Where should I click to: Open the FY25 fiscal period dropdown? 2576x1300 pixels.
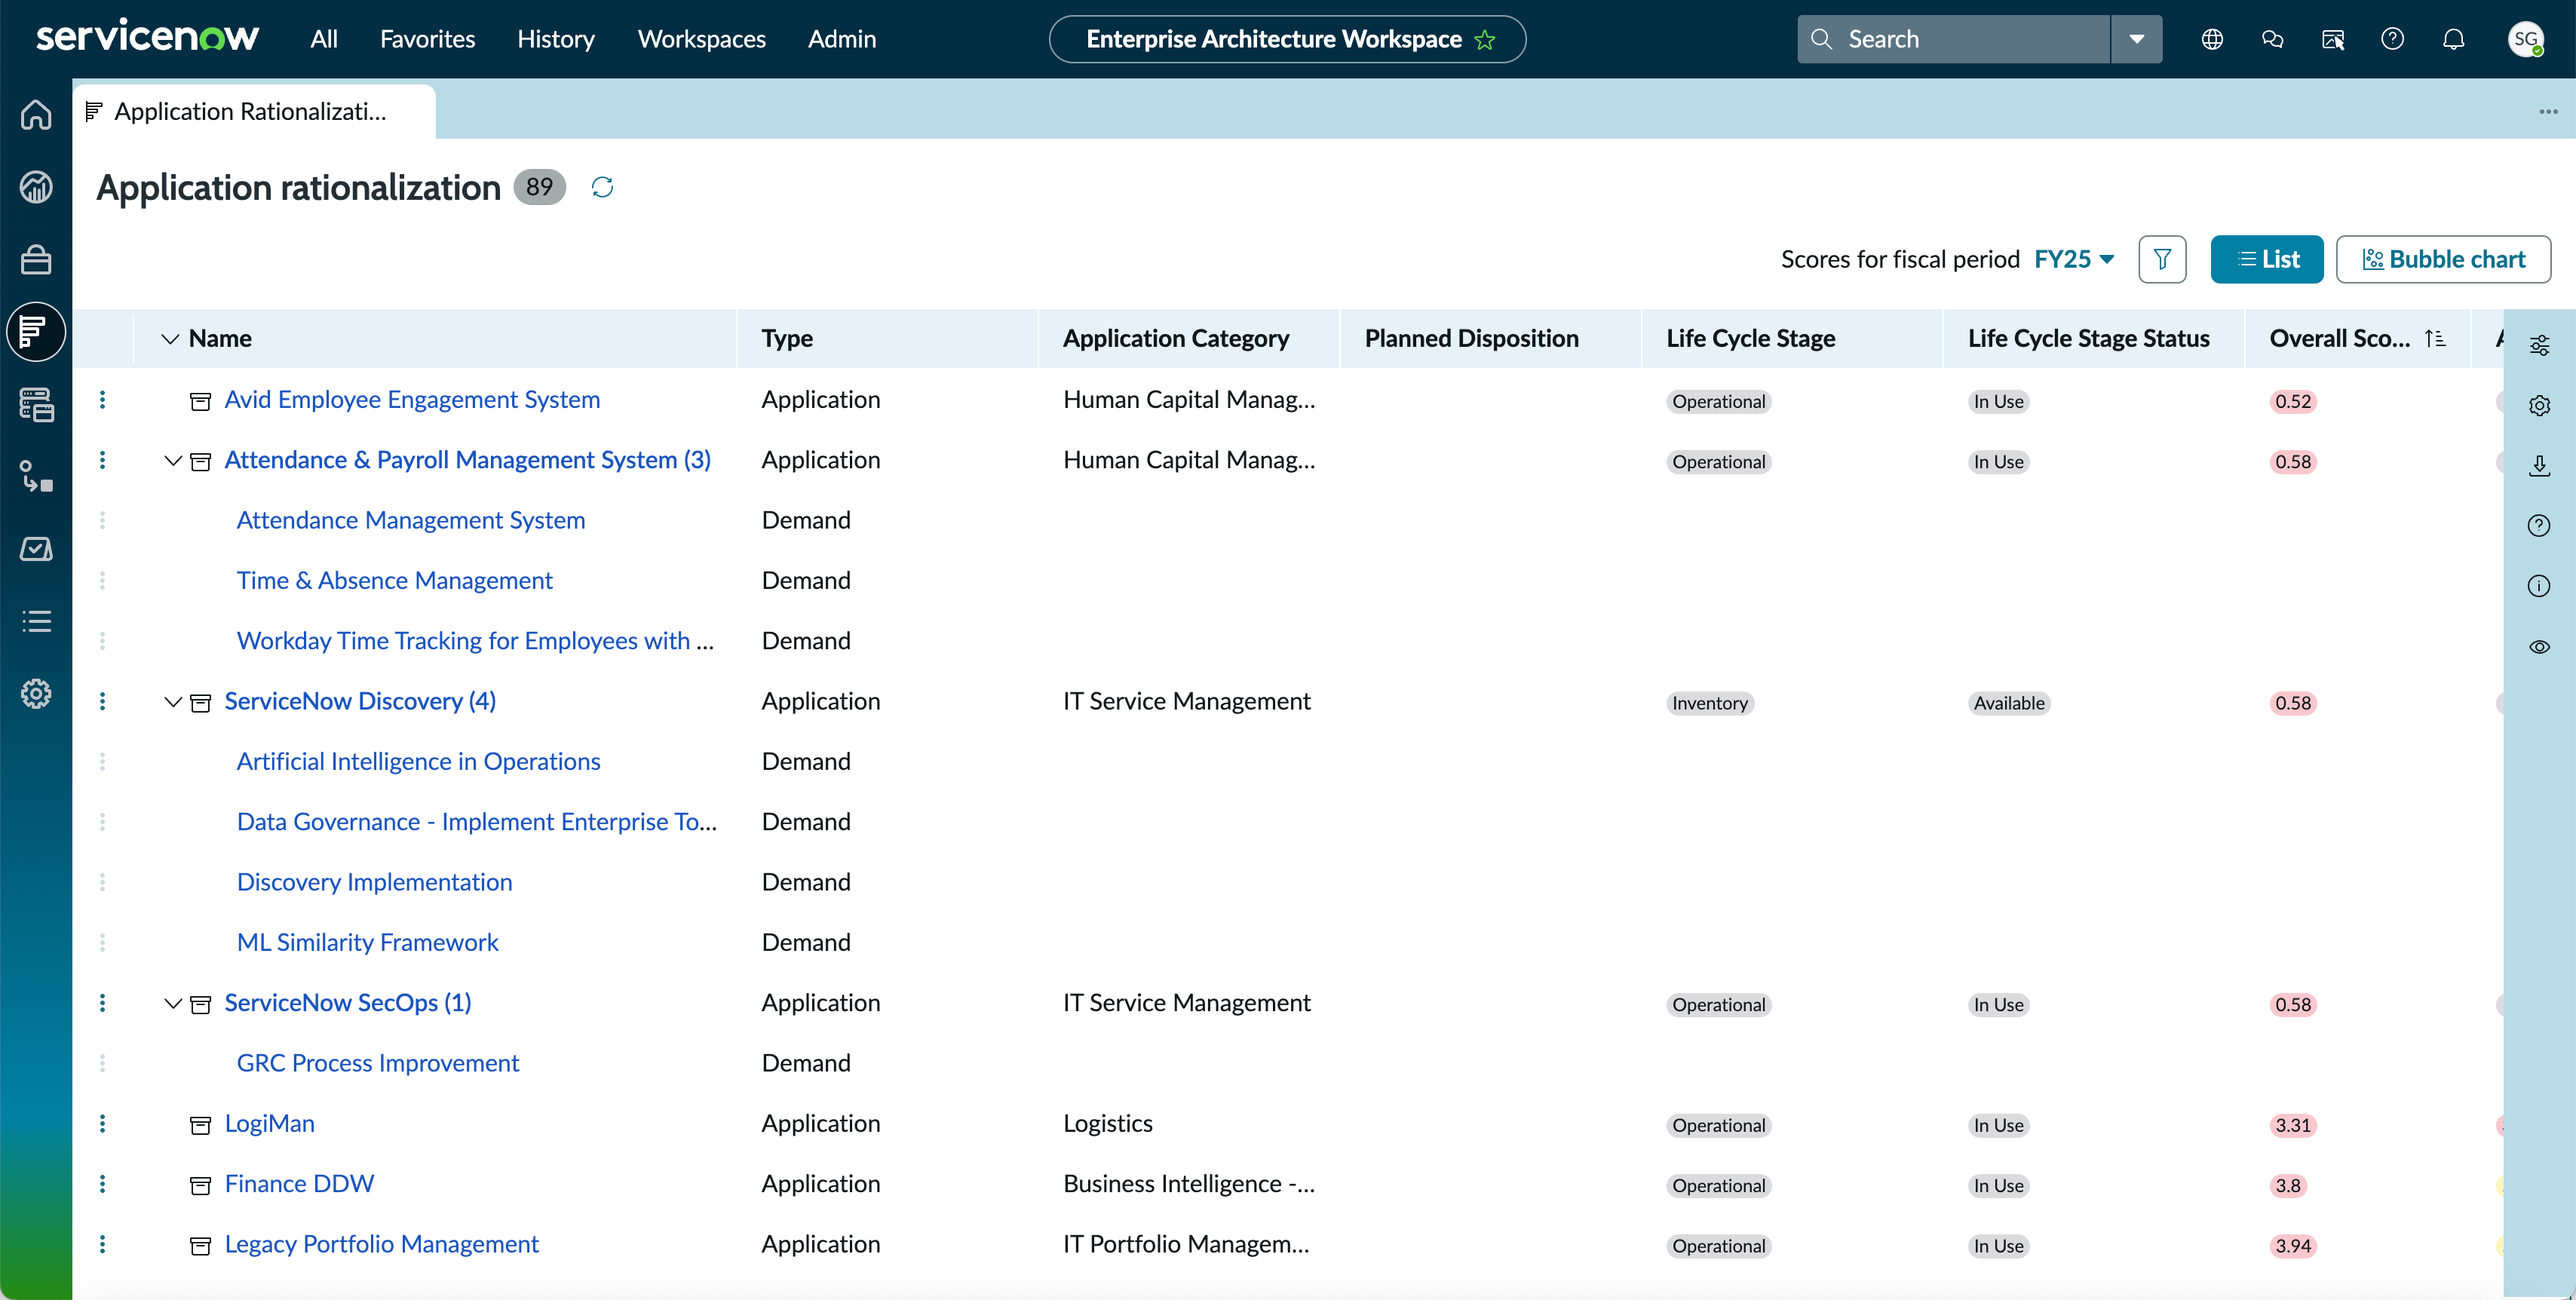pyautogui.click(x=2074, y=259)
